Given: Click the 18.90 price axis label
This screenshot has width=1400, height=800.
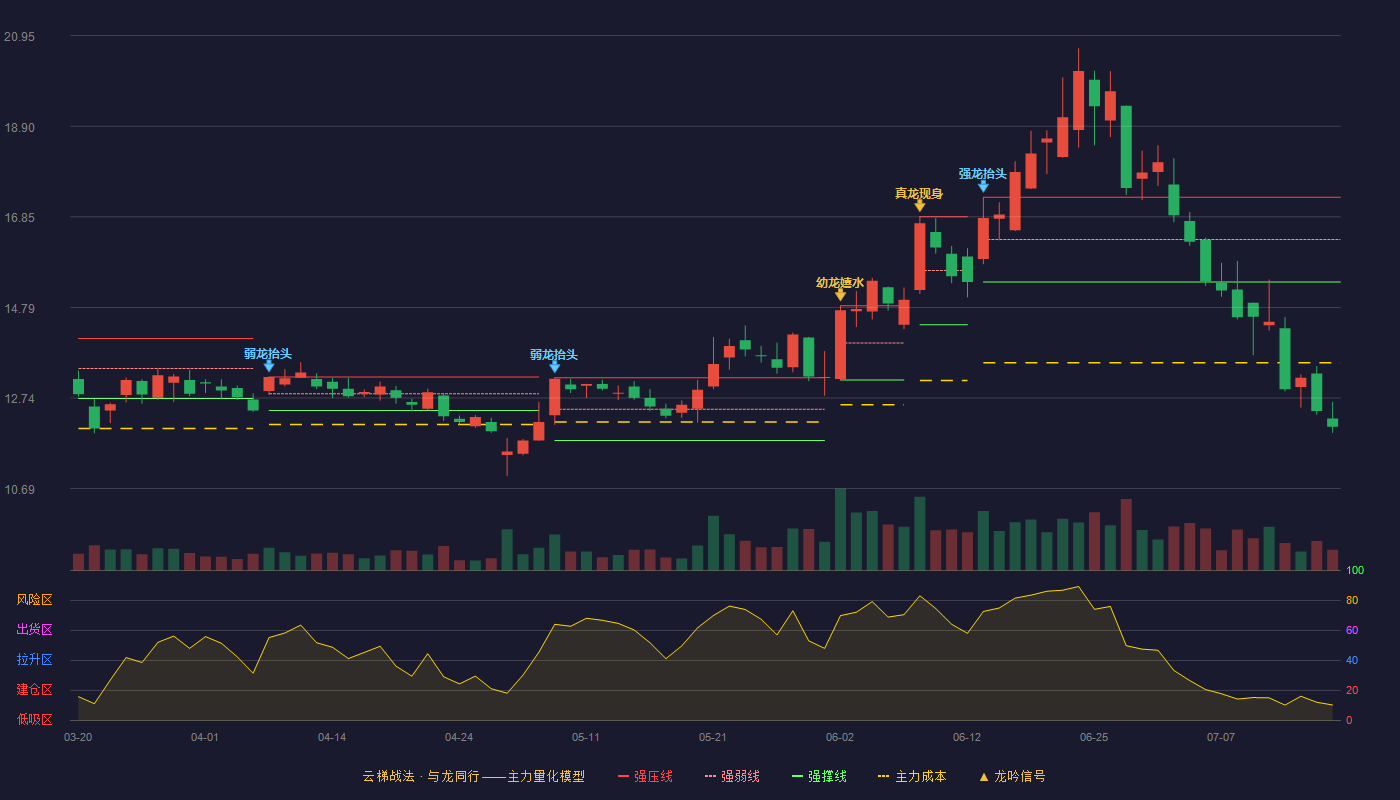Looking at the screenshot, I should point(19,128).
